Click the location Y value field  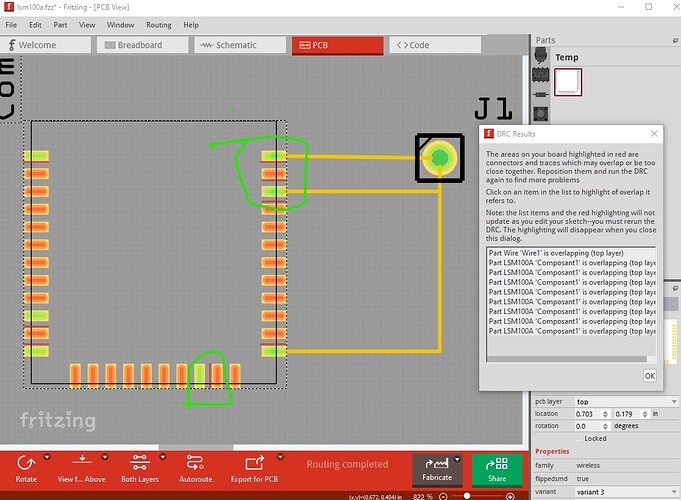click(628, 414)
